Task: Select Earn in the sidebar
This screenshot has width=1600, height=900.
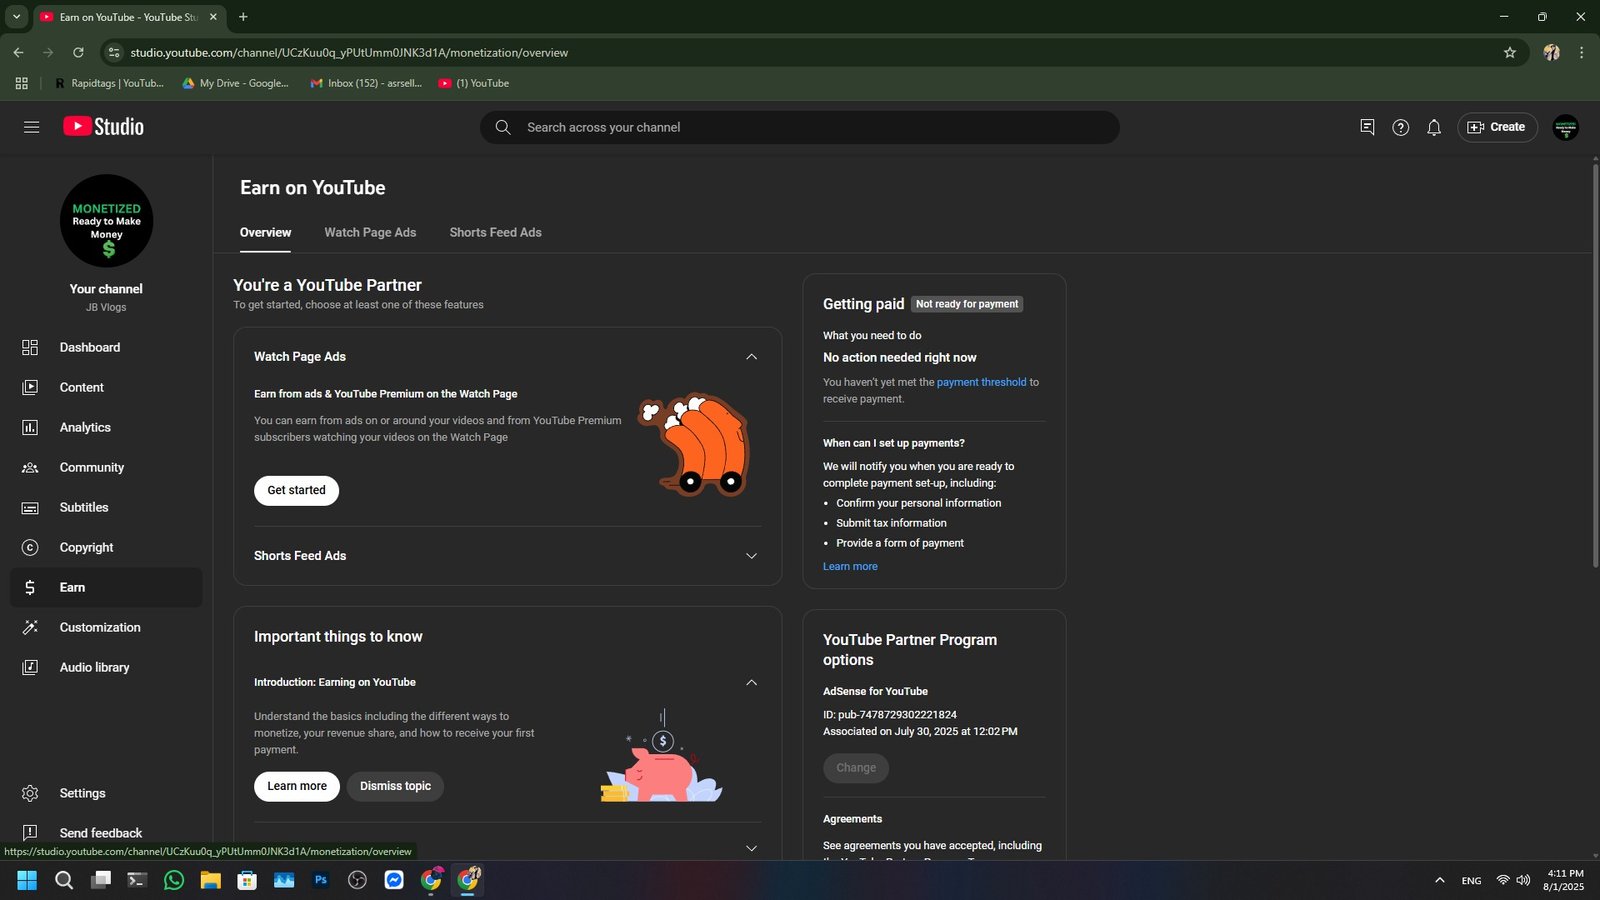Action: (x=106, y=587)
